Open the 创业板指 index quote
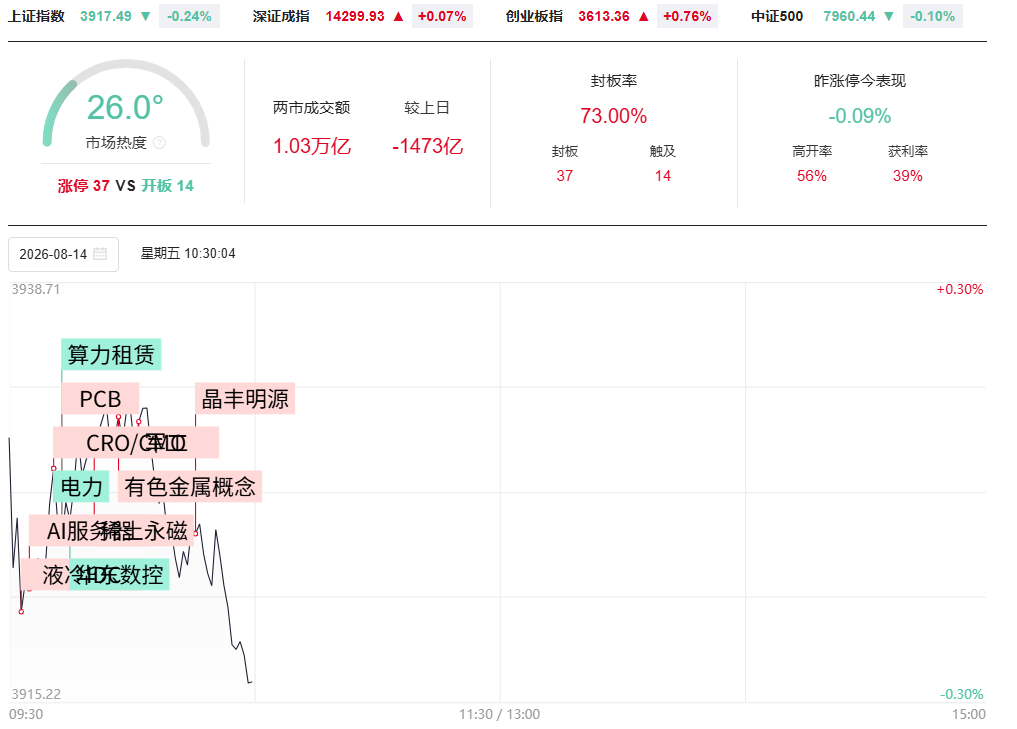 (x=534, y=16)
